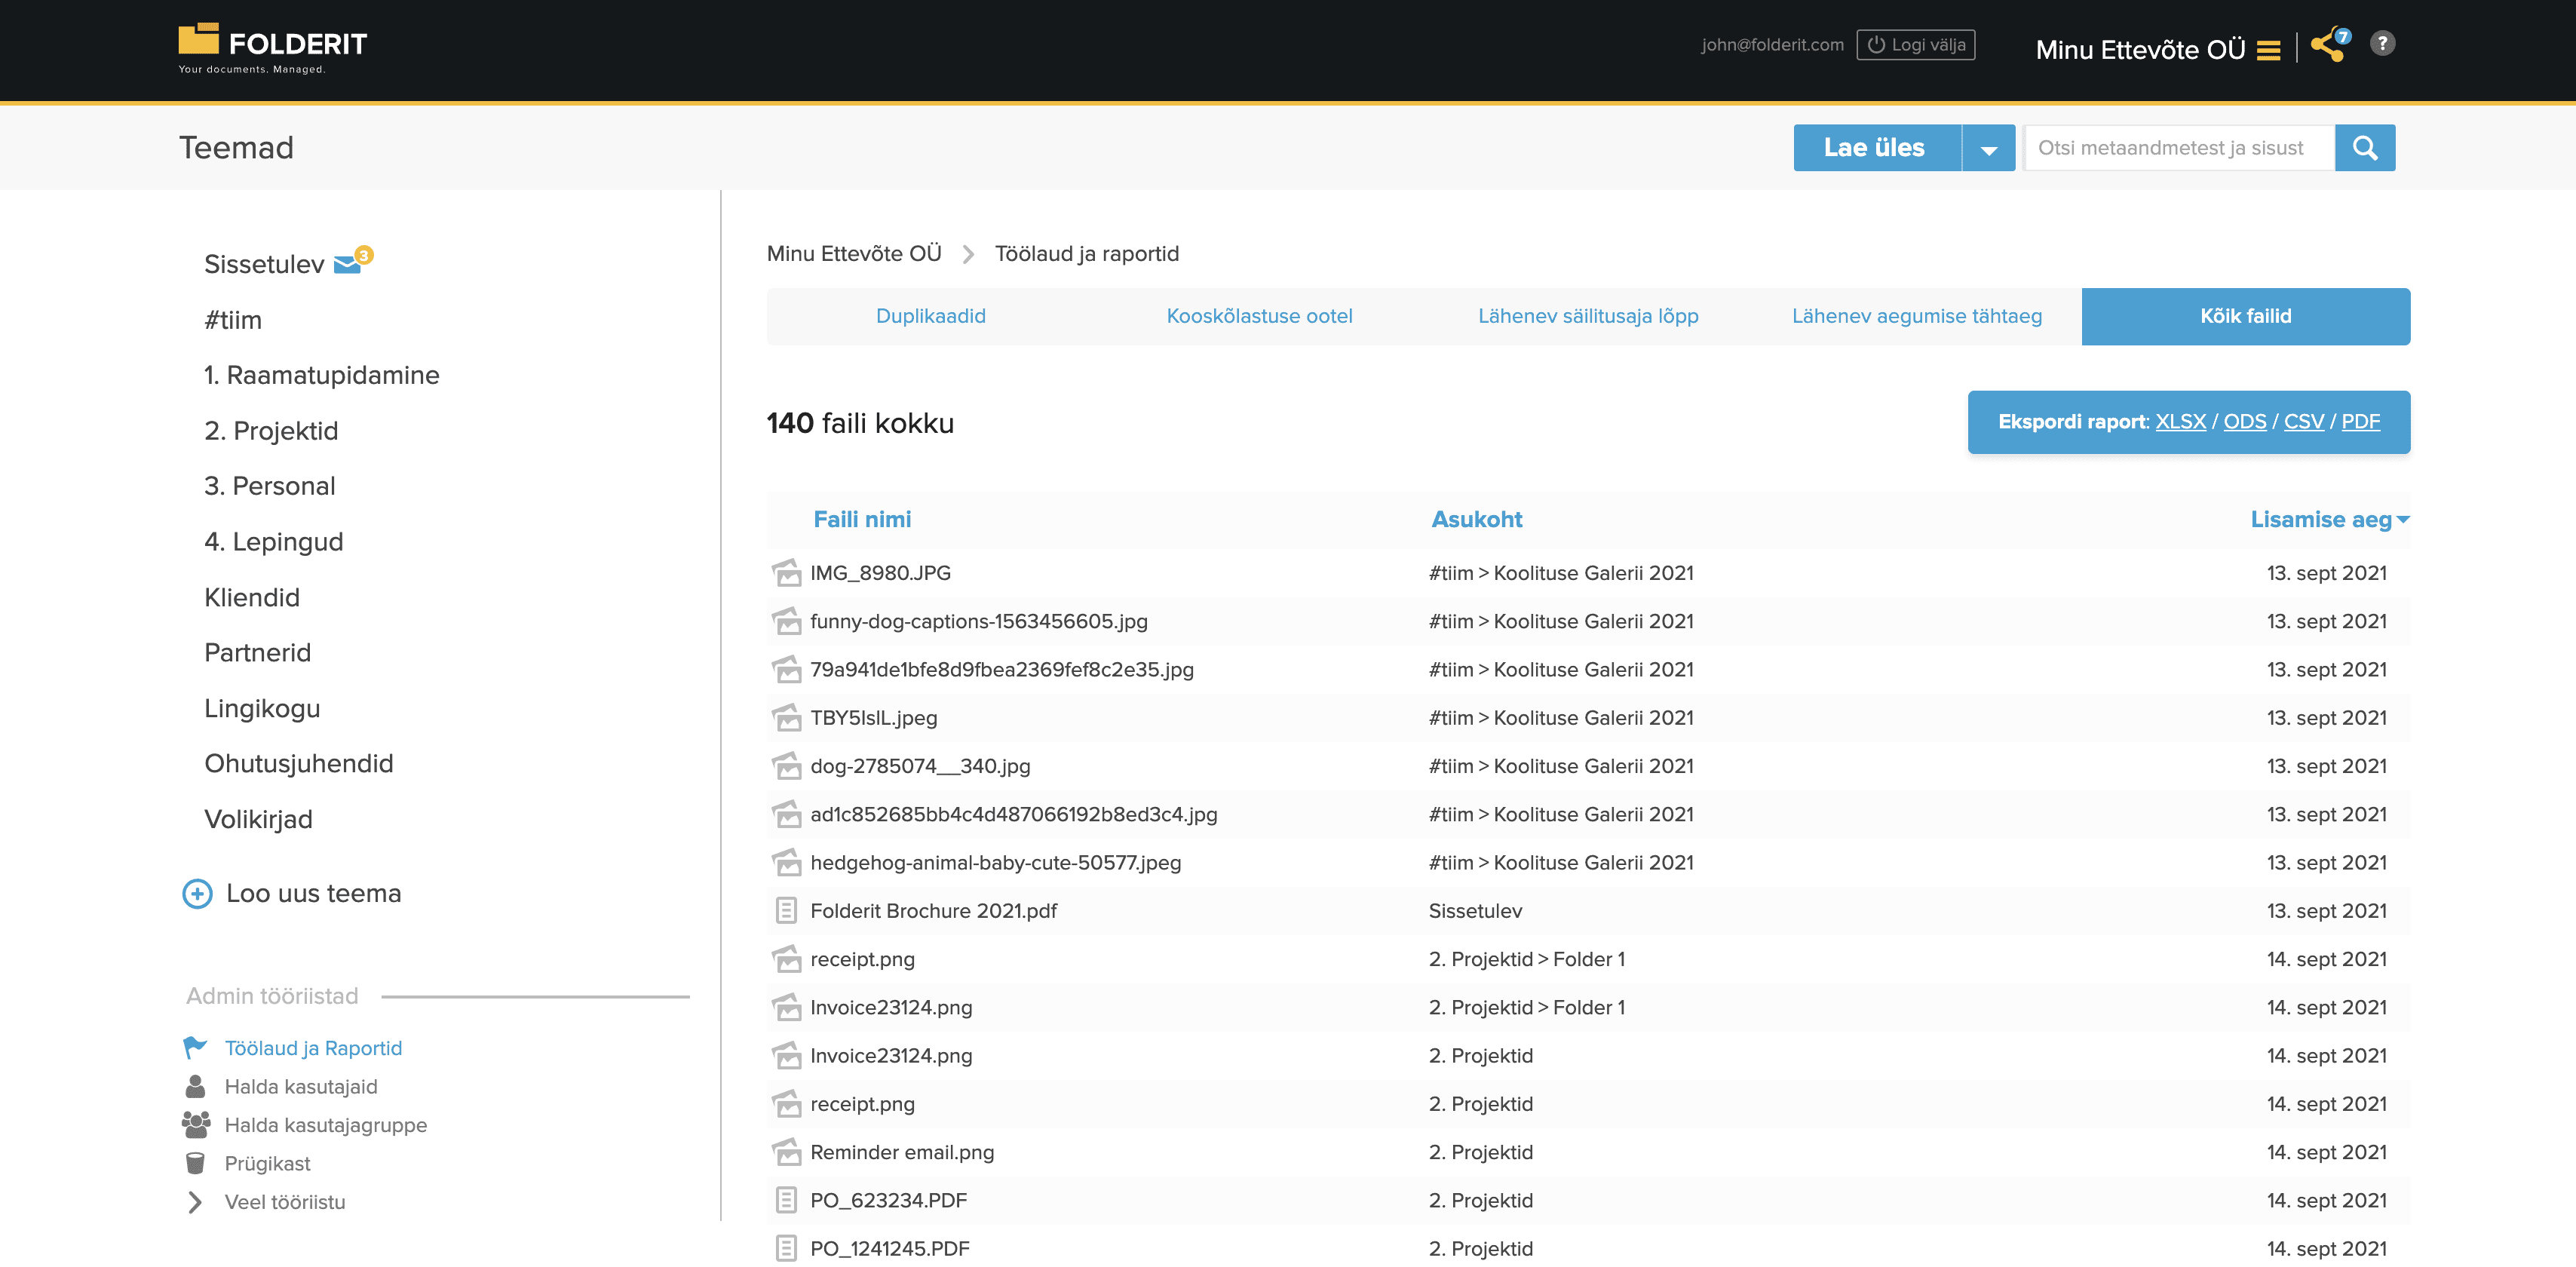The height and width of the screenshot is (1267, 2576).
Task: Open the file TBY5IsIL.jpeg
Action: click(874, 718)
